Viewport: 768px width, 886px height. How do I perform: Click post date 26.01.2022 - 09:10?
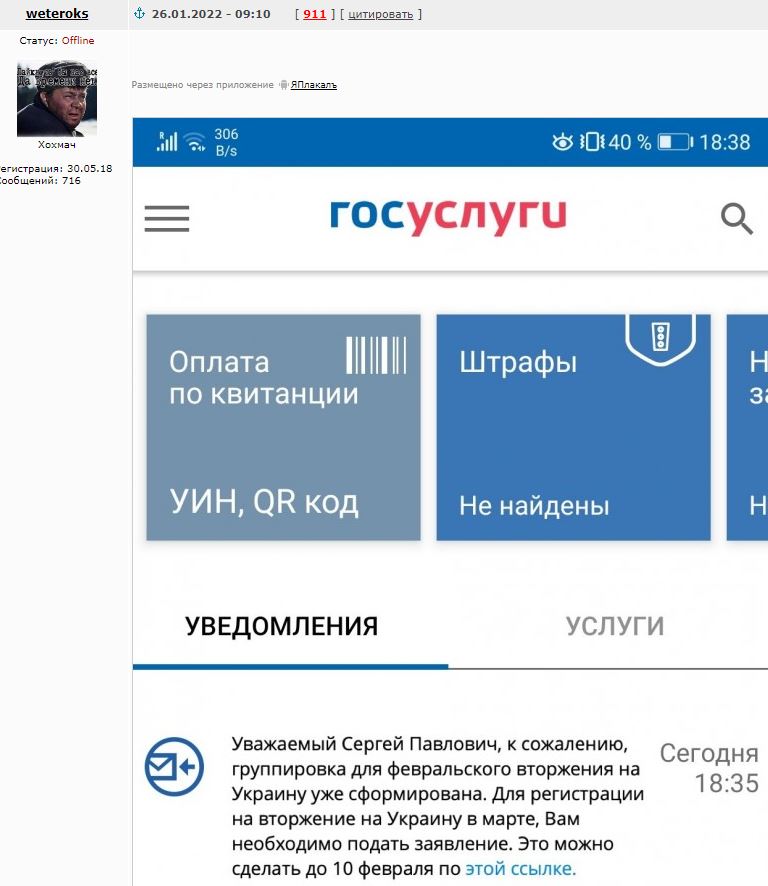point(211,14)
